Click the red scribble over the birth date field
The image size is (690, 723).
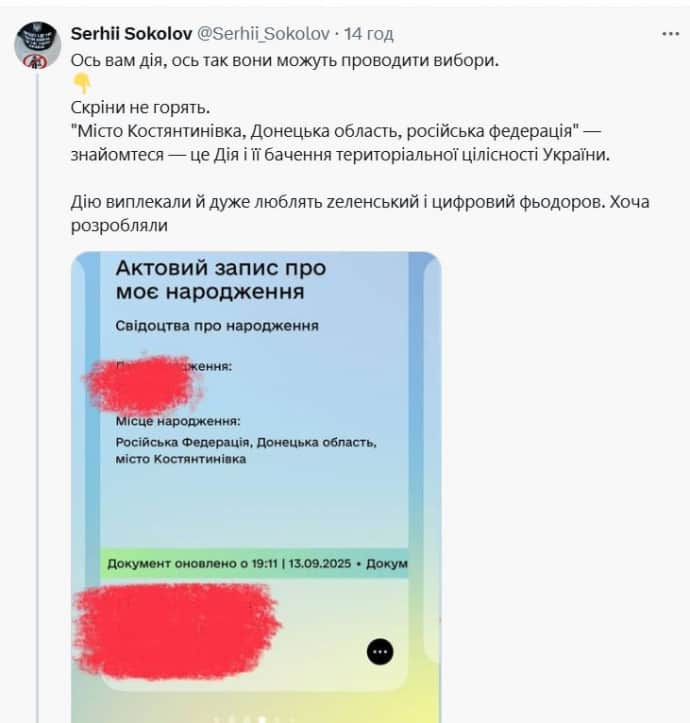pyautogui.click(x=143, y=384)
